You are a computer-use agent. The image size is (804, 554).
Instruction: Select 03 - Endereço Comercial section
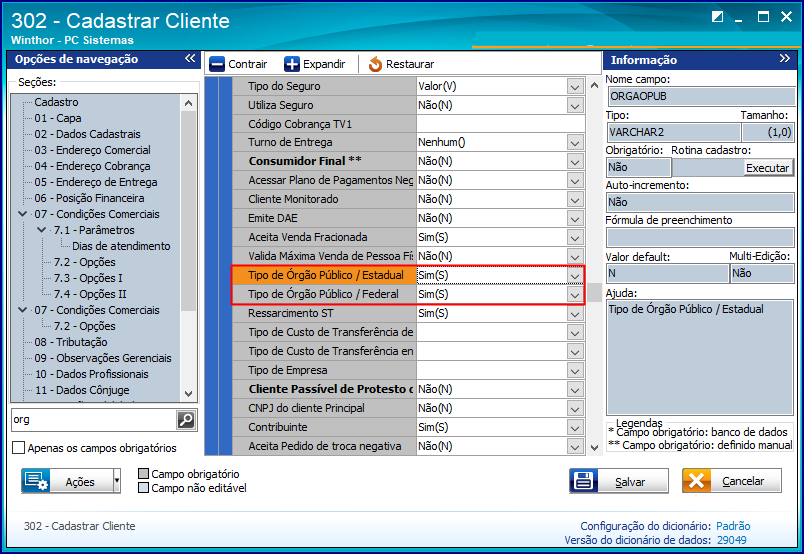click(x=92, y=150)
